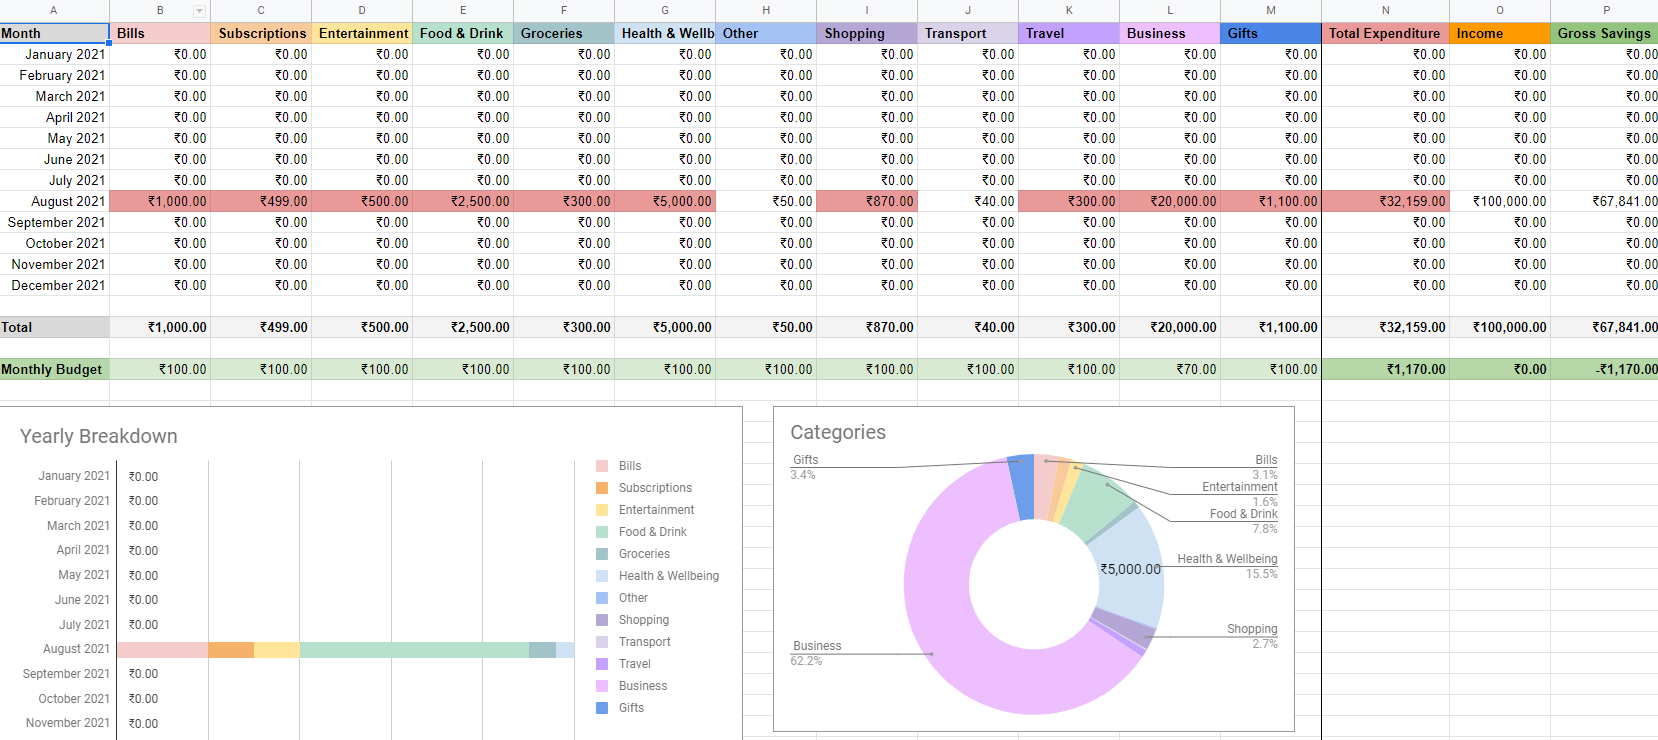1658x740 pixels.
Task: Select the Shopping header cell
Action: tap(867, 33)
